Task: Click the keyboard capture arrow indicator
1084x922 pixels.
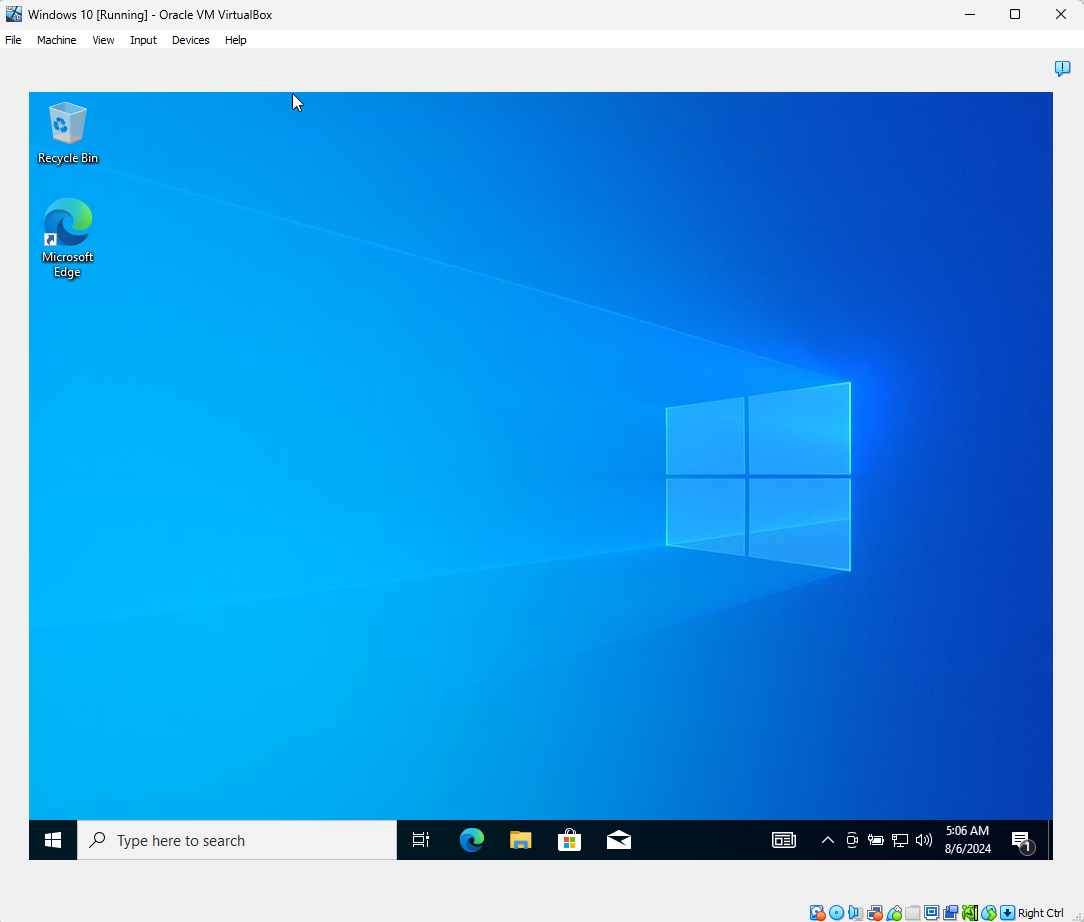Action: click(1008, 913)
